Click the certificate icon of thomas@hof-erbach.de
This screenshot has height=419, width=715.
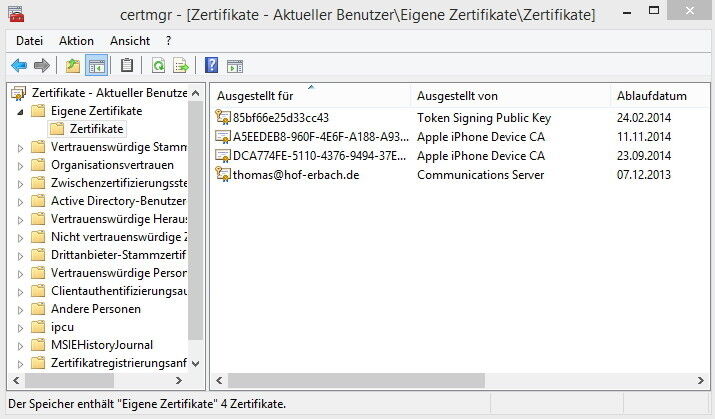click(223, 175)
